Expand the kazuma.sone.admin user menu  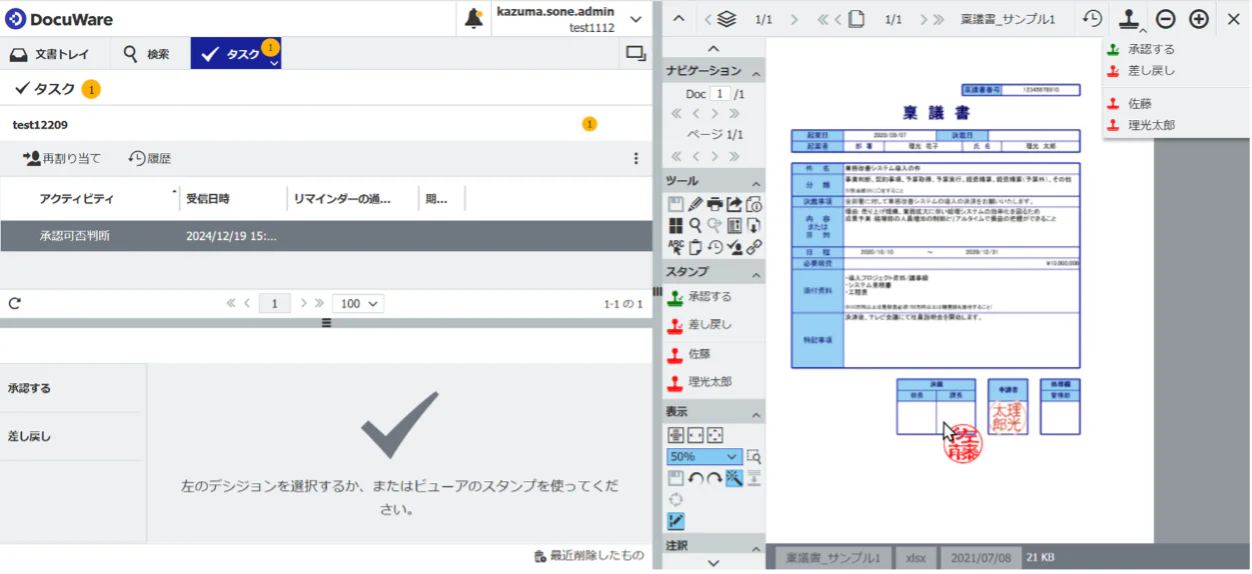(635, 19)
